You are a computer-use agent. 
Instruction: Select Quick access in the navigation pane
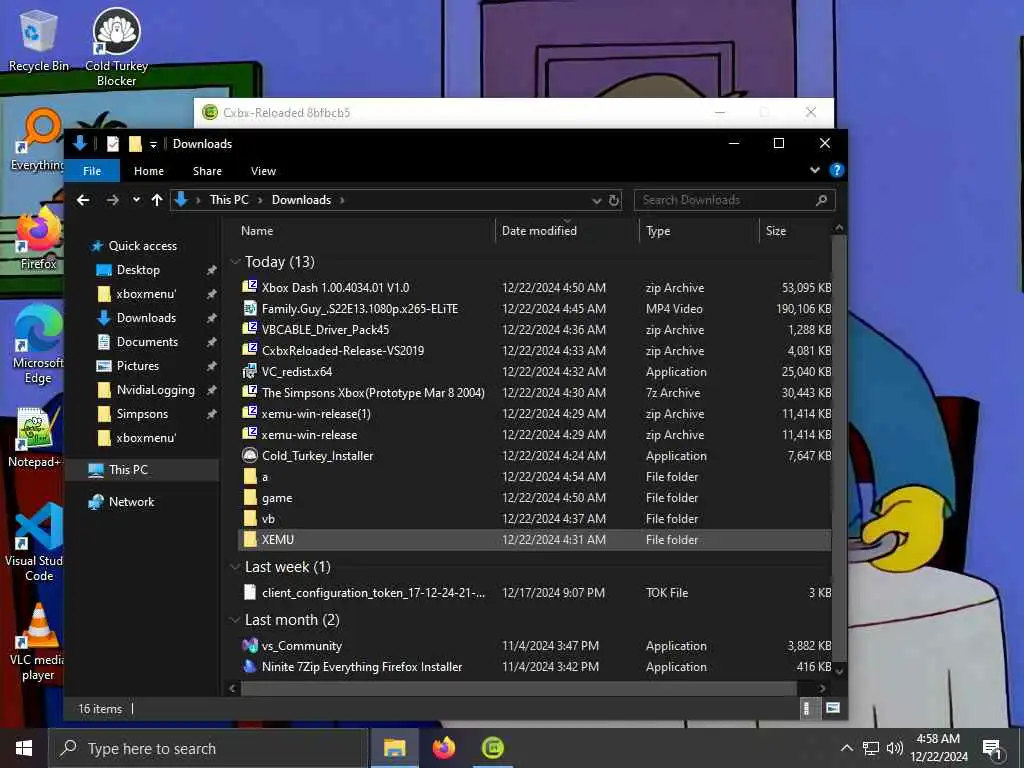(142, 246)
